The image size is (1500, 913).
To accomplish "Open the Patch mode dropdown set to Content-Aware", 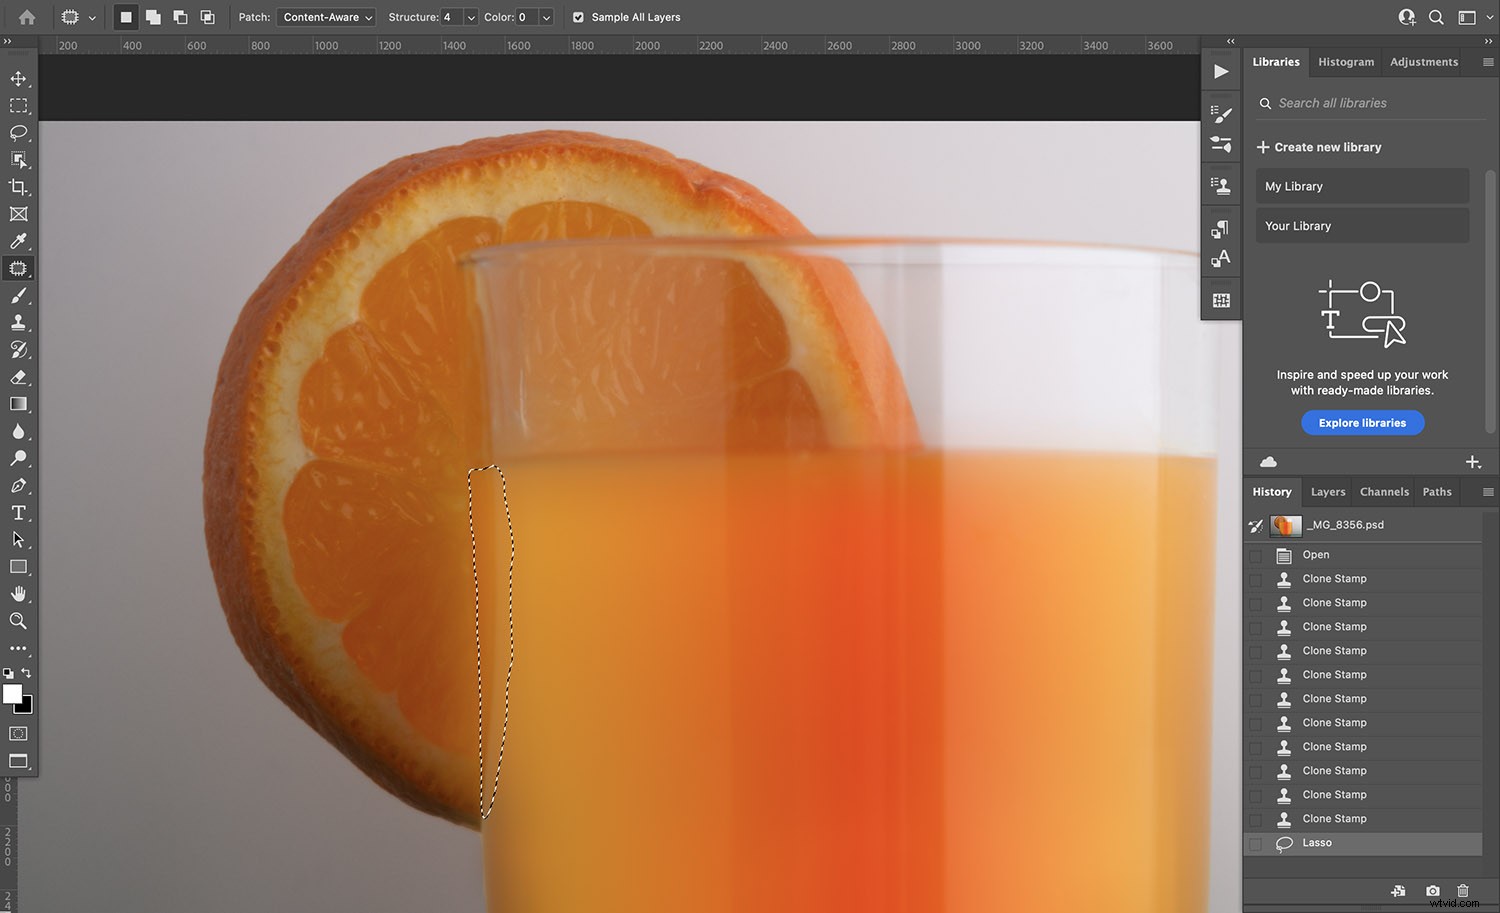I will pos(326,17).
